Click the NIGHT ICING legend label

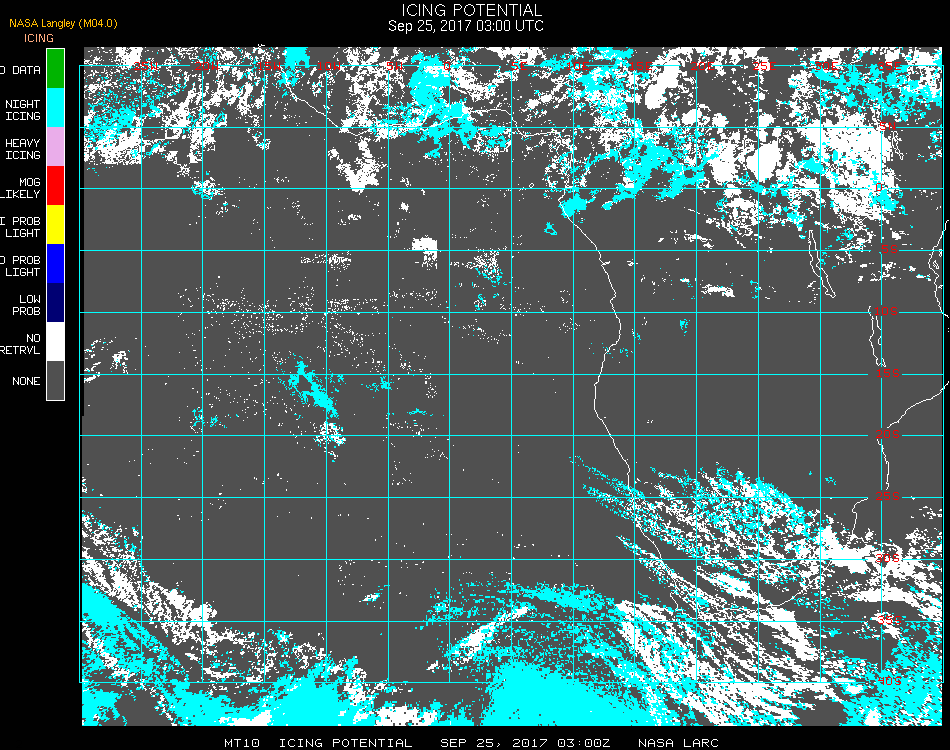coord(23,110)
